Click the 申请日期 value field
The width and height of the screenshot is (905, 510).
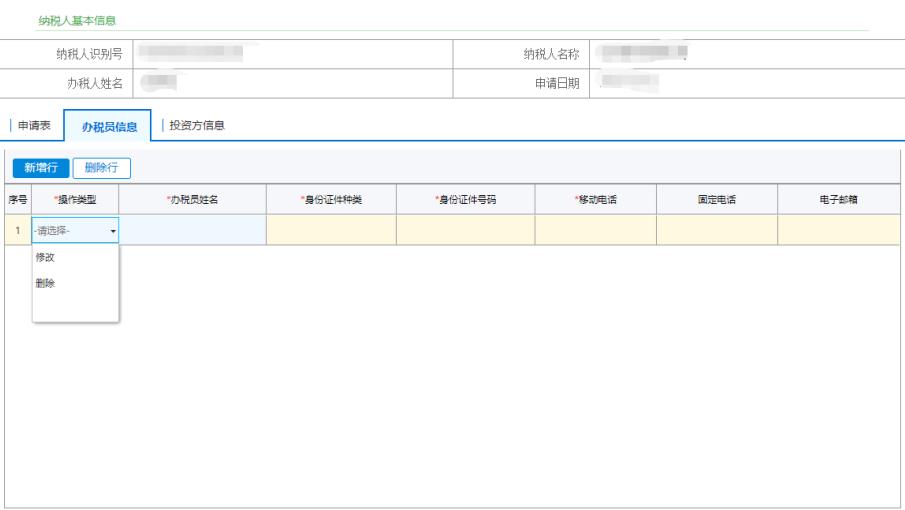[x=745, y=84]
